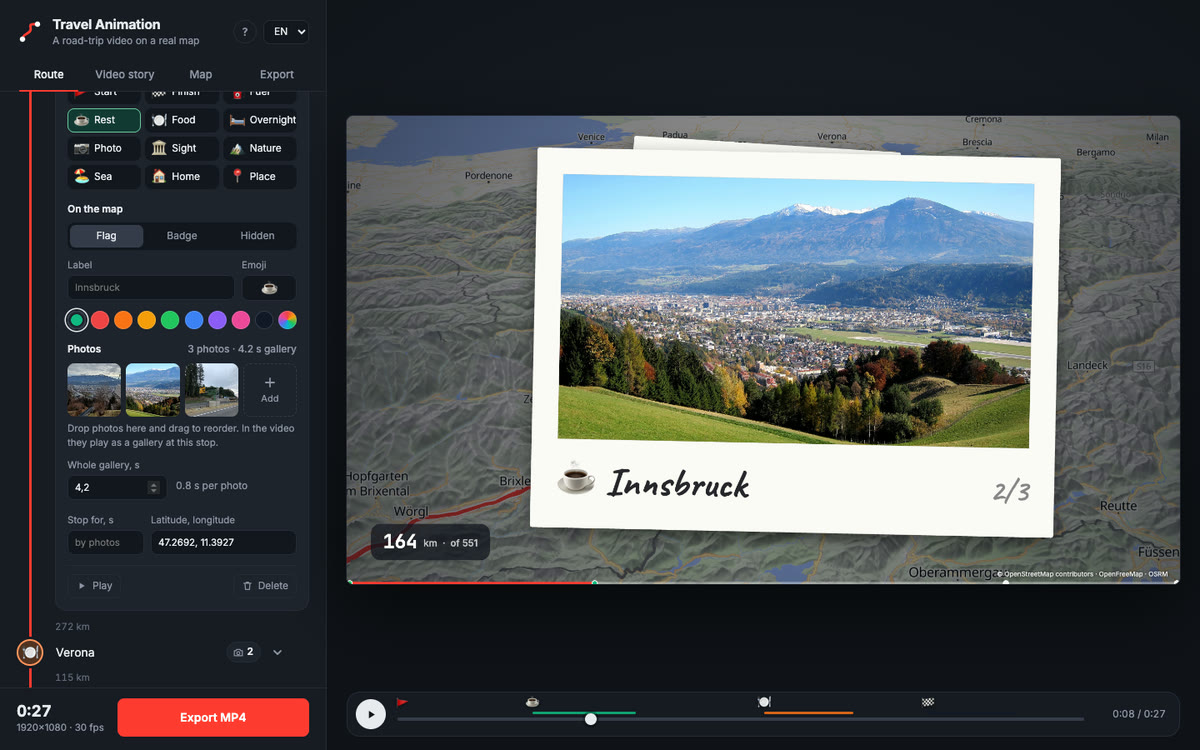The height and width of the screenshot is (750, 1200).
Task: Open the rainbow custom color picker swatch
Action: 287,320
